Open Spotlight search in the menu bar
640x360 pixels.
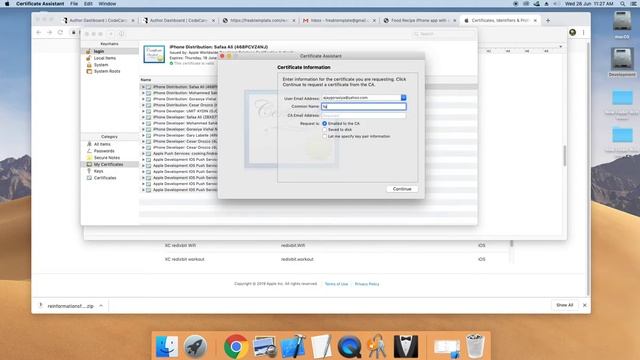coord(622,4)
